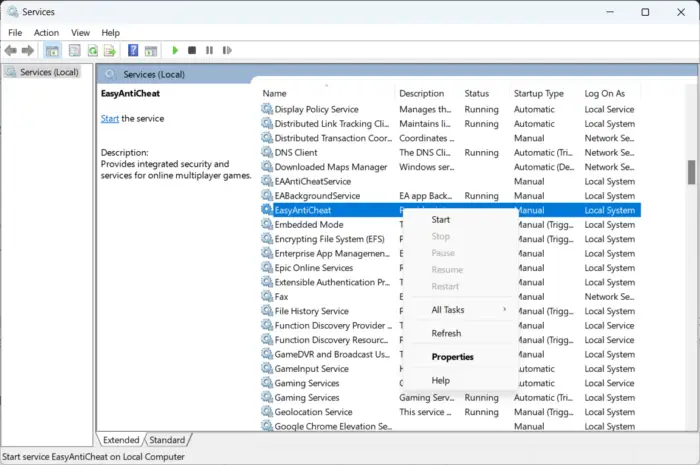This screenshot has height=465, width=700.
Task: Open the Help menu in menu bar
Action: [x=110, y=33]
